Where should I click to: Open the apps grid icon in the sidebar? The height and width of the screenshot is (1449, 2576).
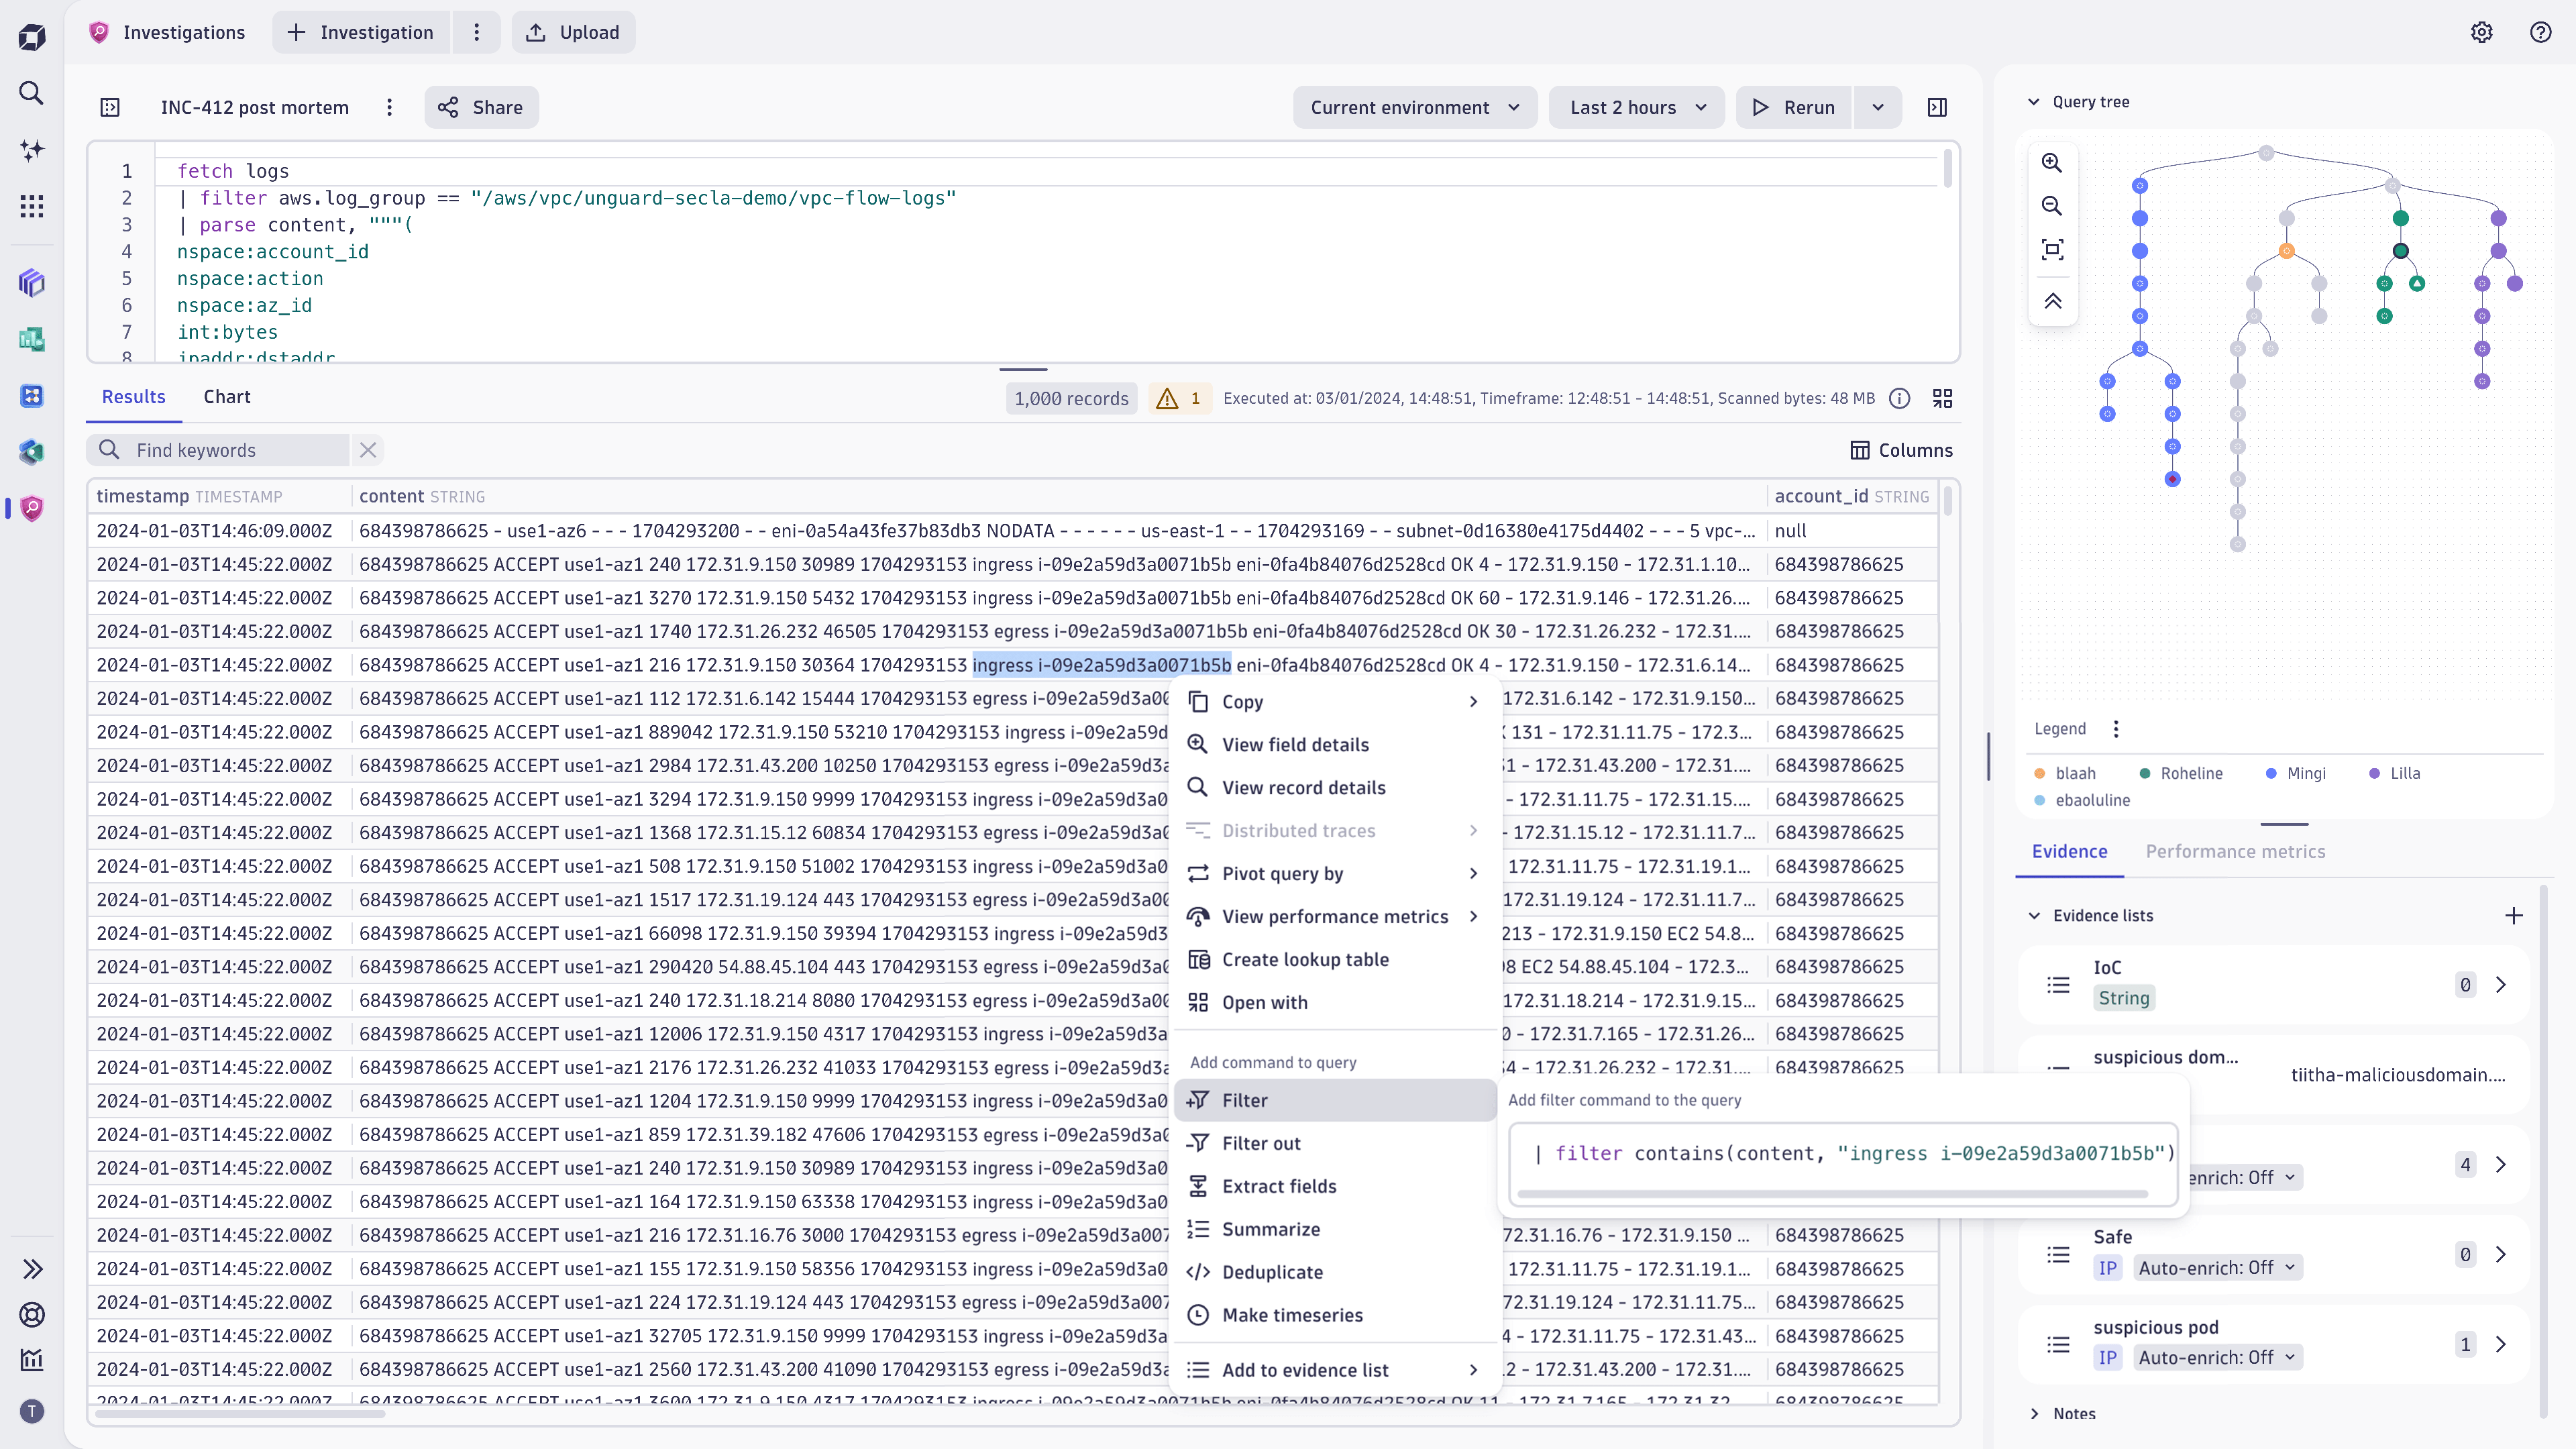[31, 206]
